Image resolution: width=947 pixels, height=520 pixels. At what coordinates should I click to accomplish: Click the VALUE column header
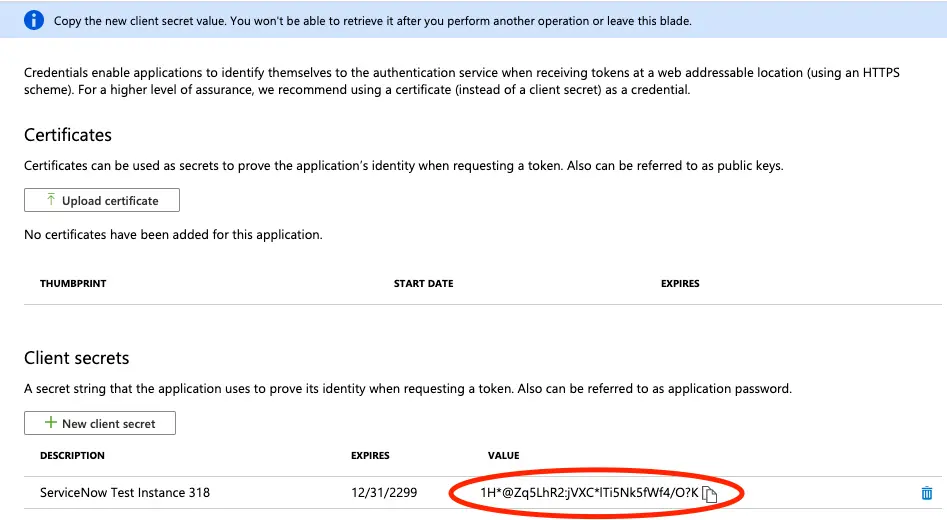[x=504, y=456]
